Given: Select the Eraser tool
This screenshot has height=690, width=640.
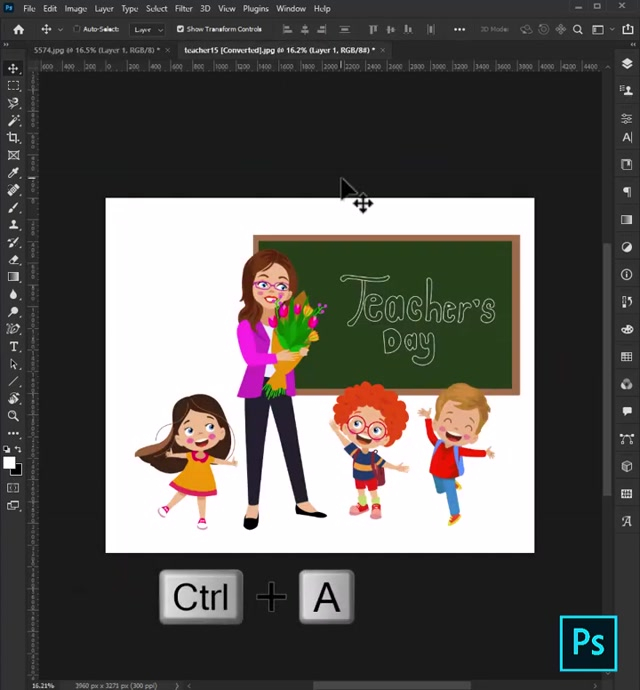Looking at the screenshot, I should 14,259.
